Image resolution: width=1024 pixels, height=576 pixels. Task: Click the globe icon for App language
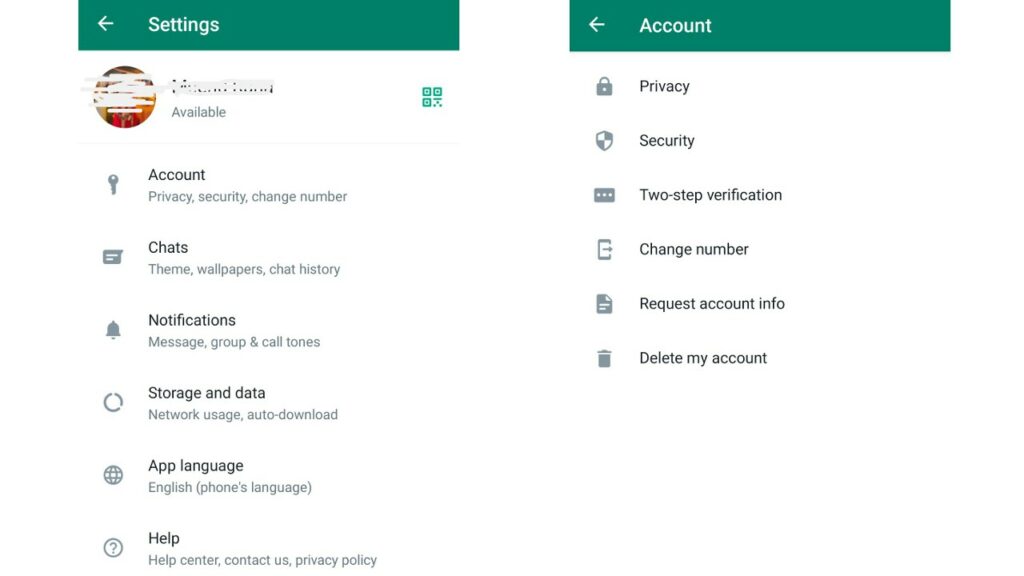[113, 475]
